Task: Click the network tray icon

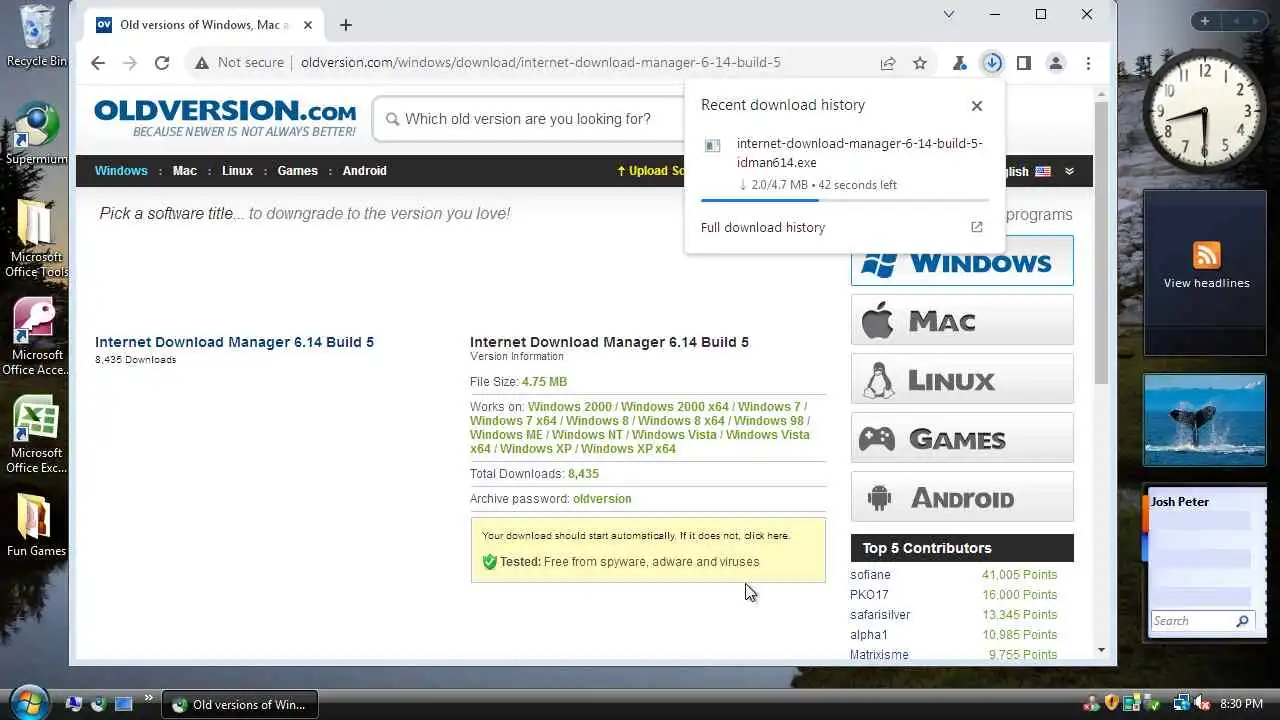Action: click(x=1181, y=704)
